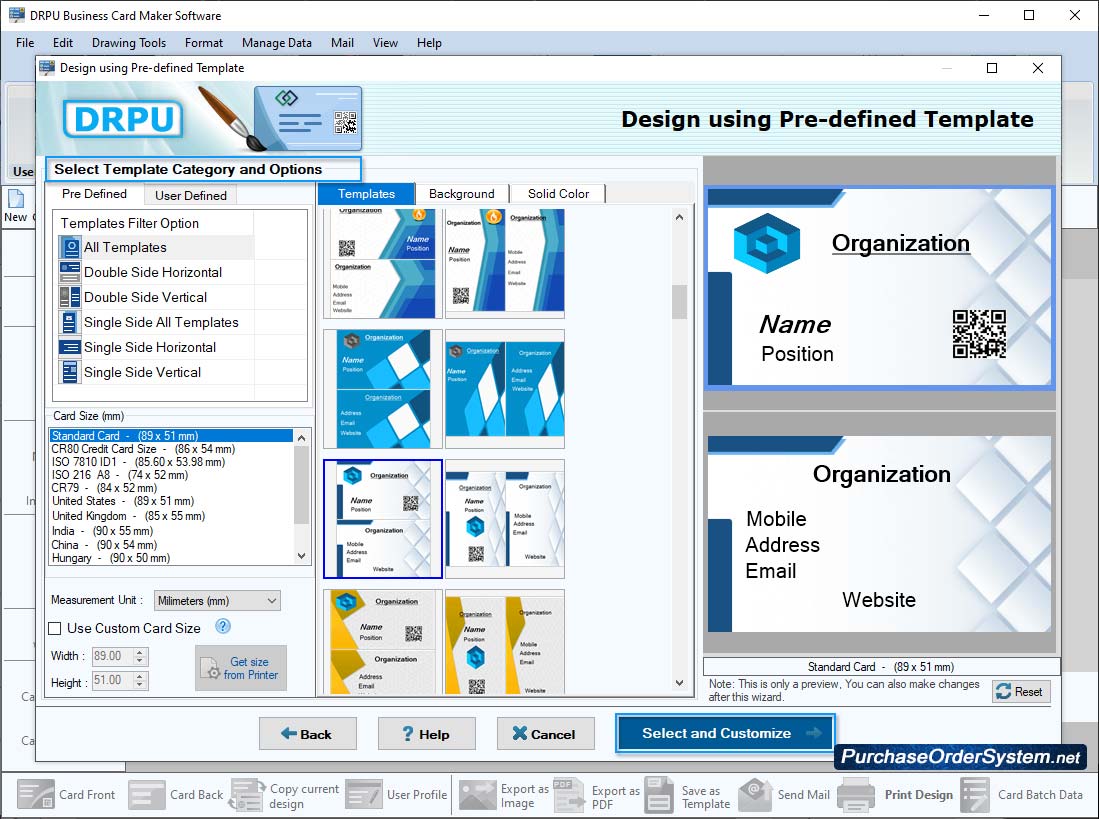Screen dimensions: 1099x819
Task: Open the Manage Data menu
Action: [277, 43]
